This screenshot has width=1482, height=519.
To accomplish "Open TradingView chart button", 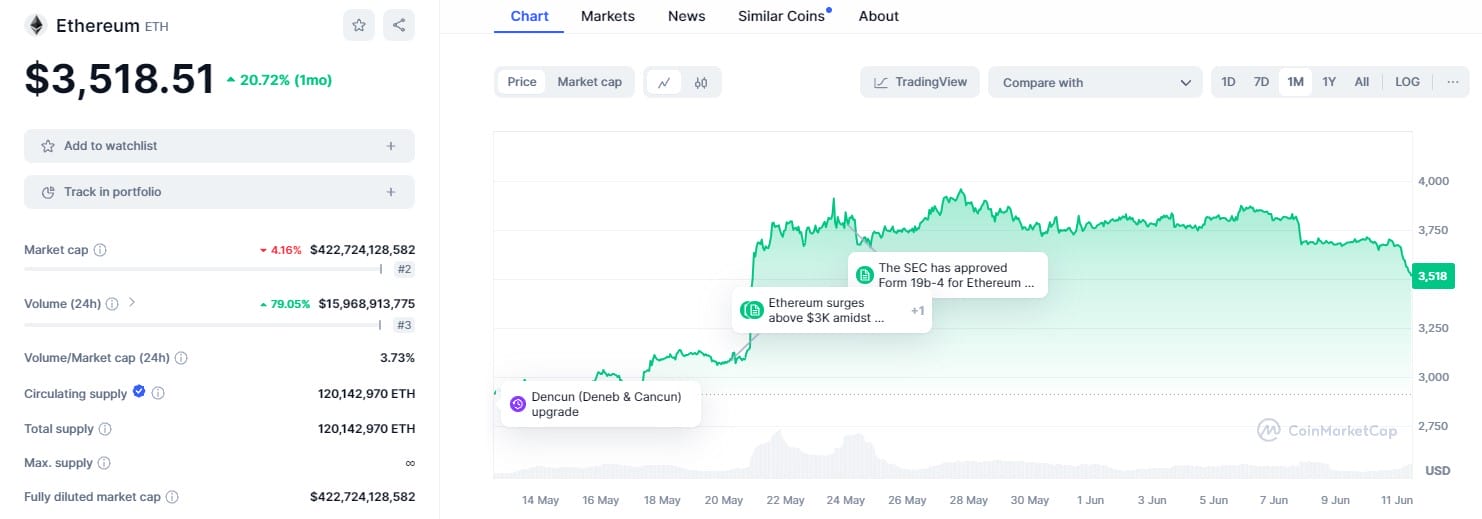I will 920,82.
